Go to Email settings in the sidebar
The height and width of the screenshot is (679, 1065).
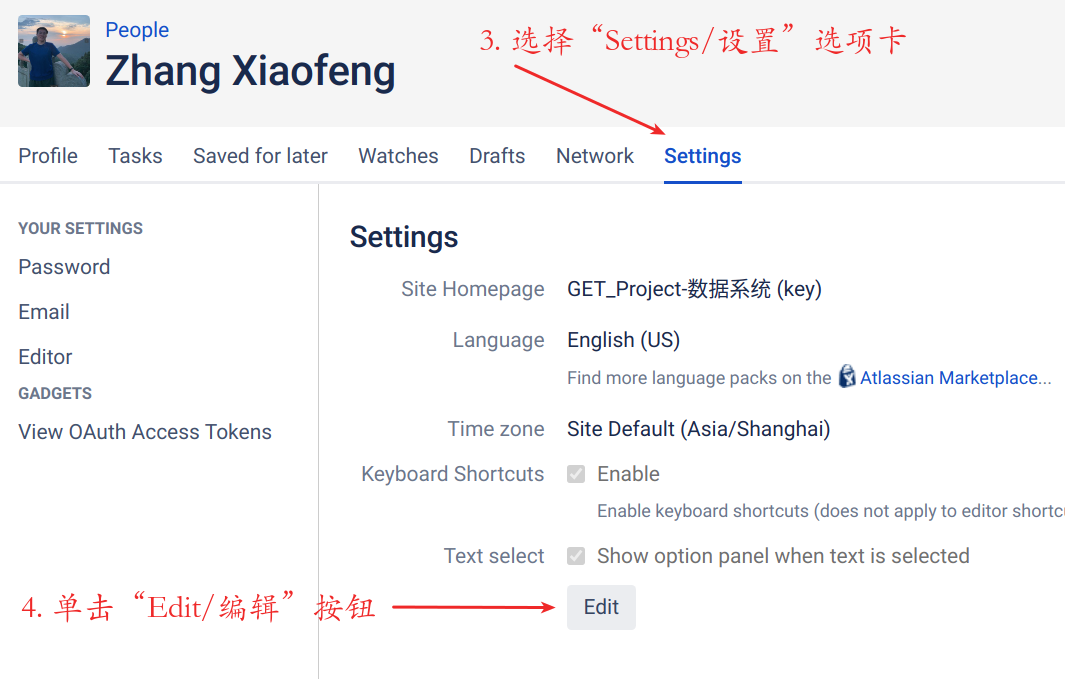click(44, 312)
